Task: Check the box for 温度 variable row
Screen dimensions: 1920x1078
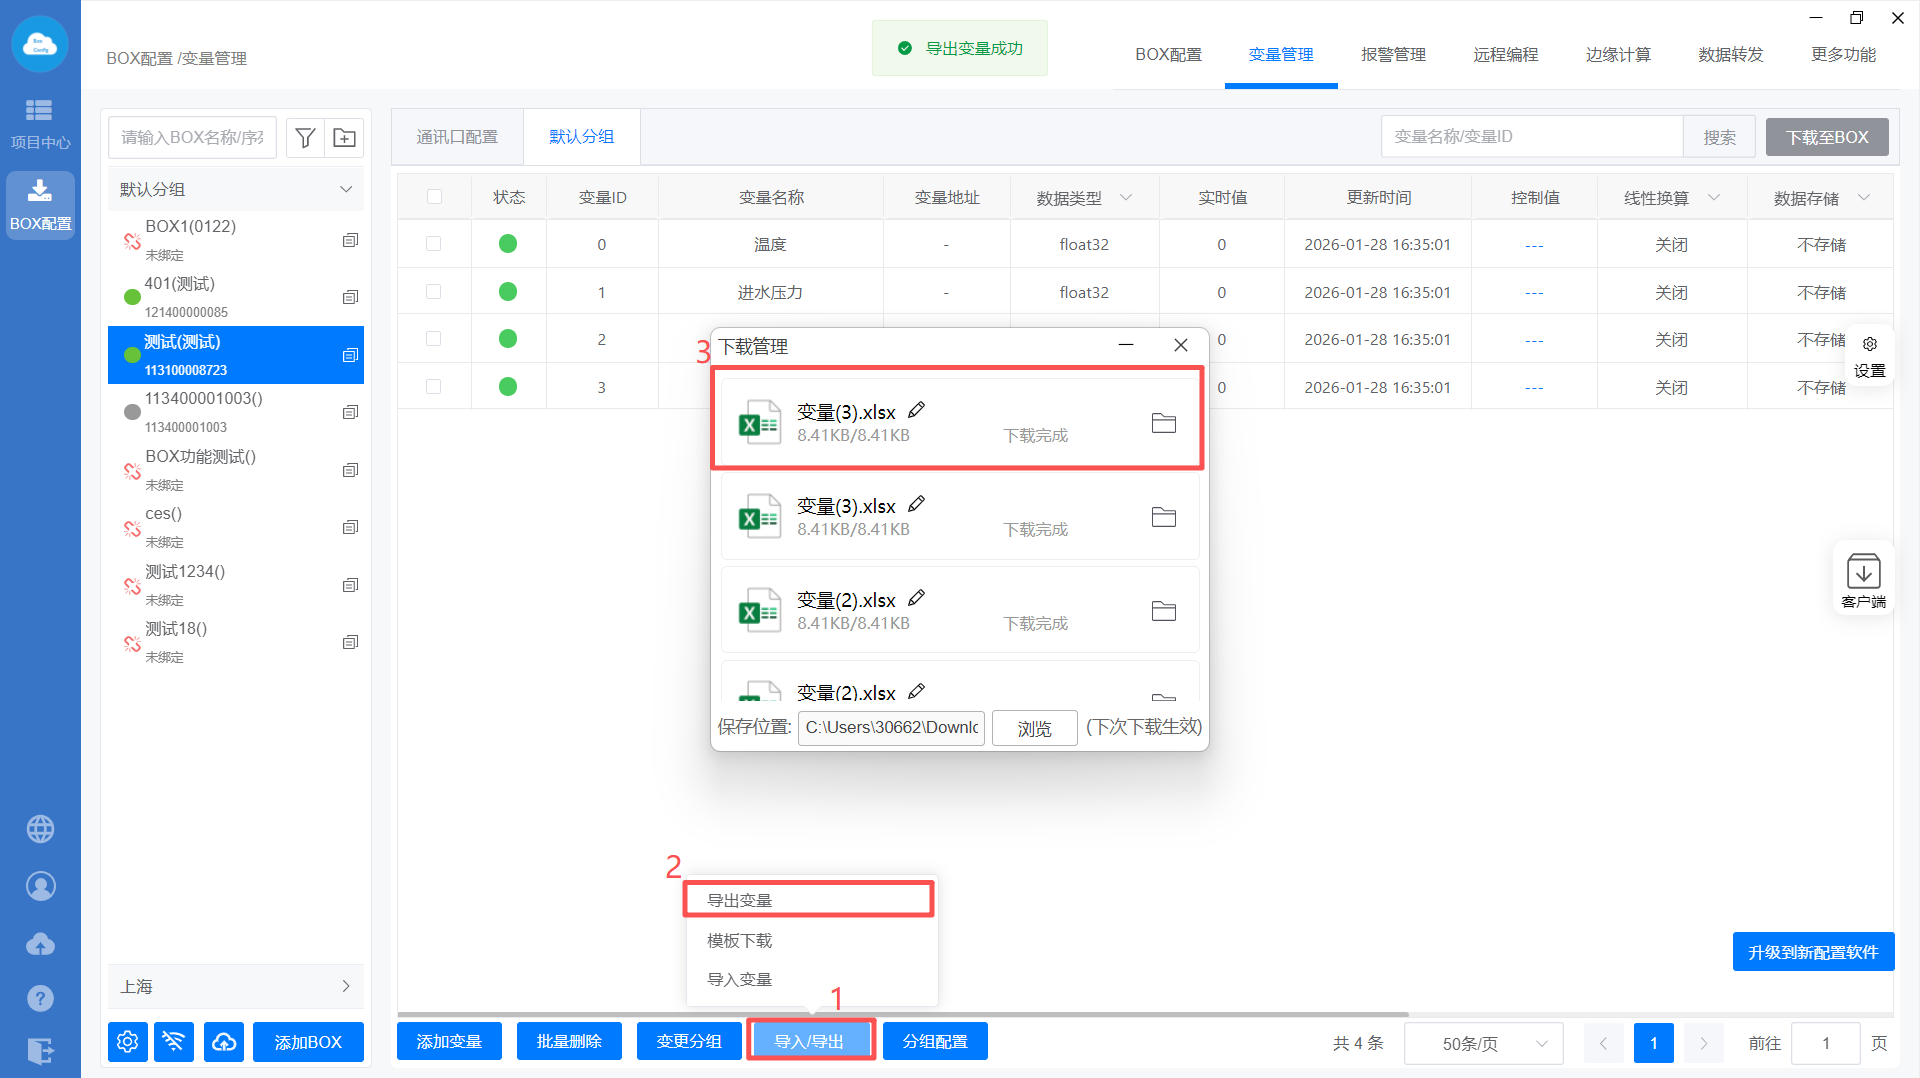Action: point(434,244)
